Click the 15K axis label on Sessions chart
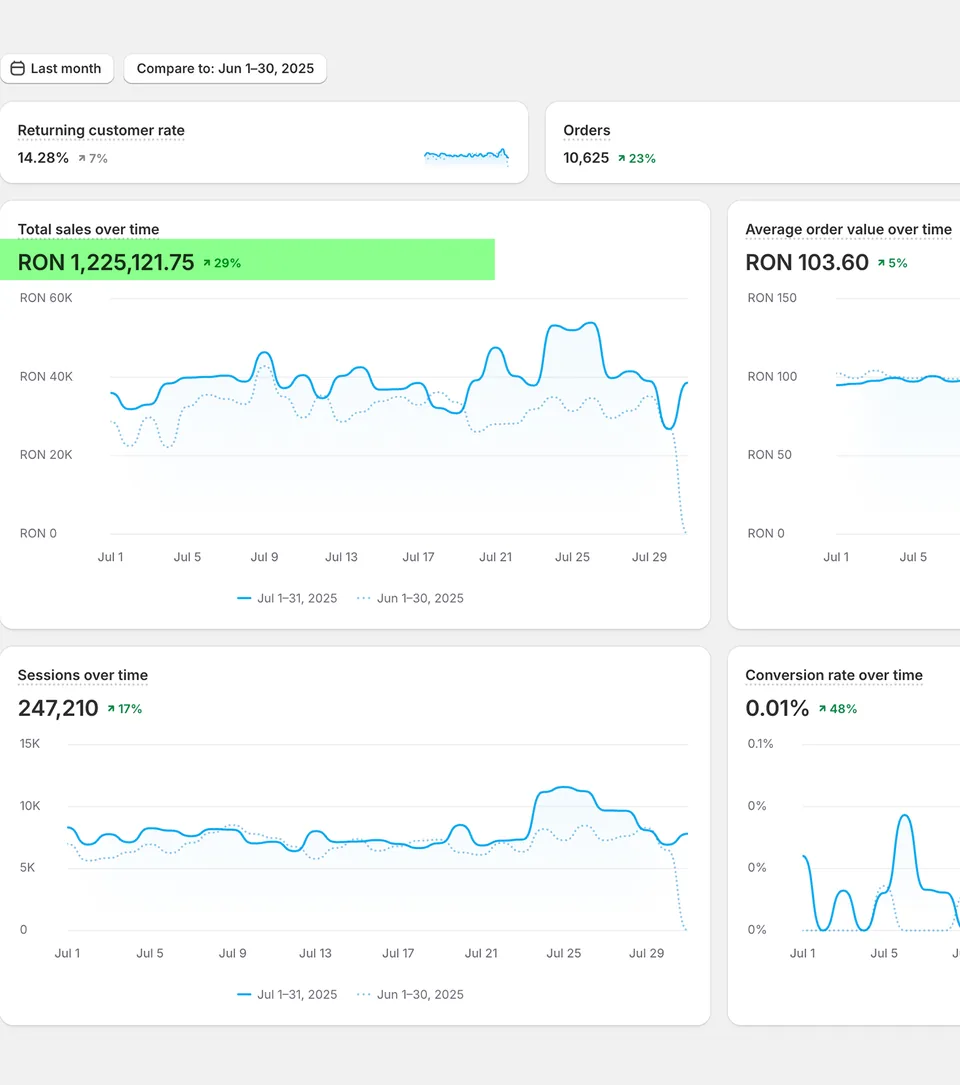This screenshot has width=960, height=1085. coord(30,744)
